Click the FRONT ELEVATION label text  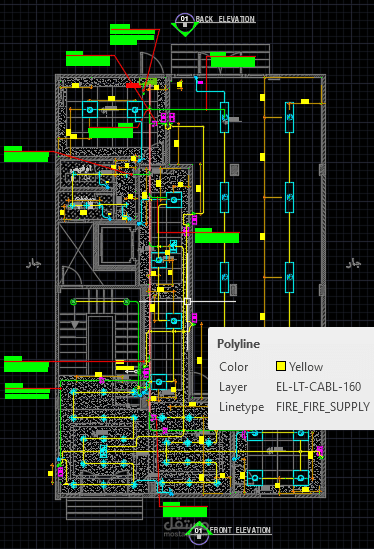tap(240, 530)
